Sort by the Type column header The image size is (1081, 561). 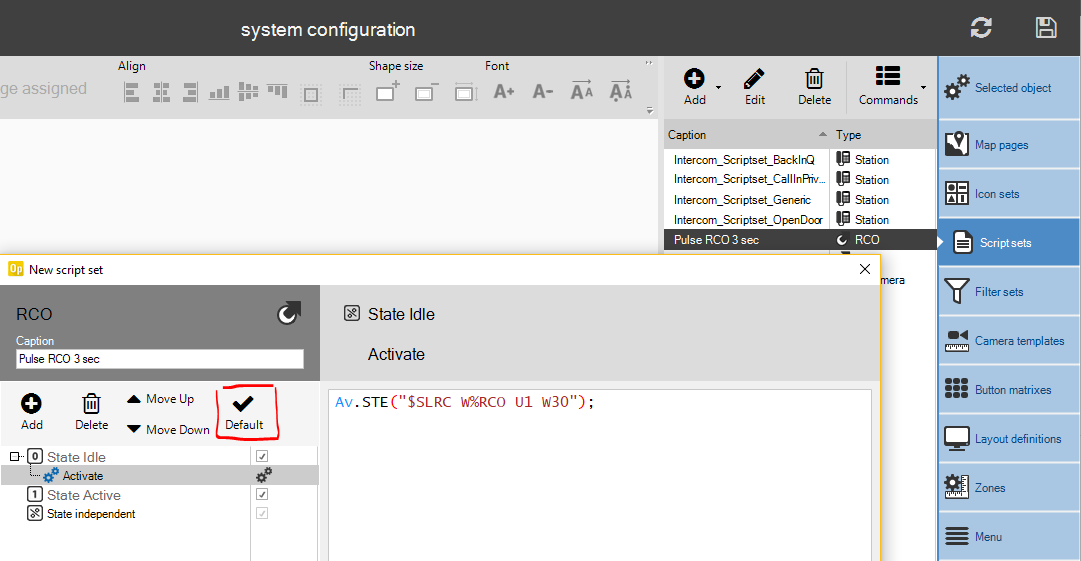point(883,134)
